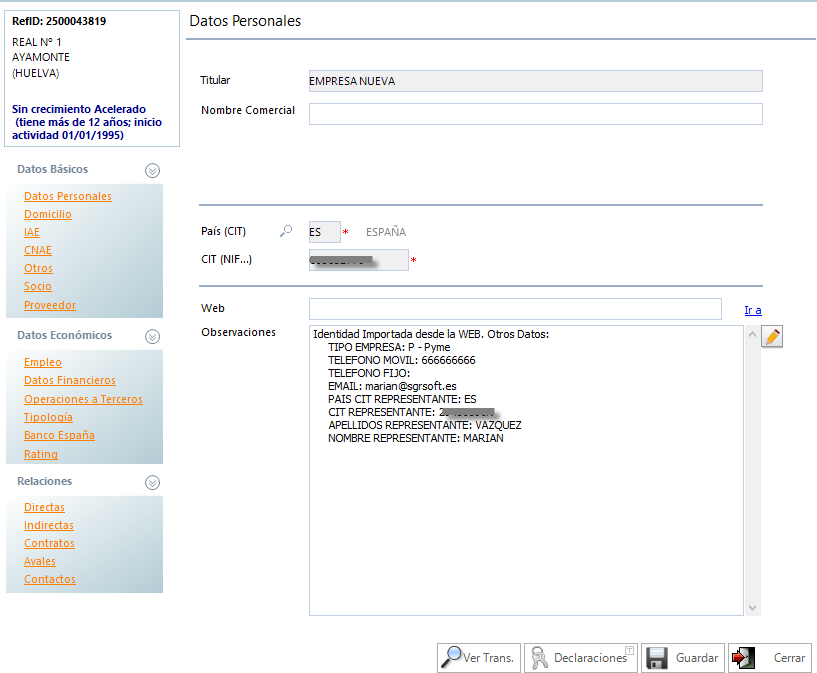Open Datos Financieros in the sidebar
Image resolution: width=817 pixels, height=673 pixels.
point(69,380)
